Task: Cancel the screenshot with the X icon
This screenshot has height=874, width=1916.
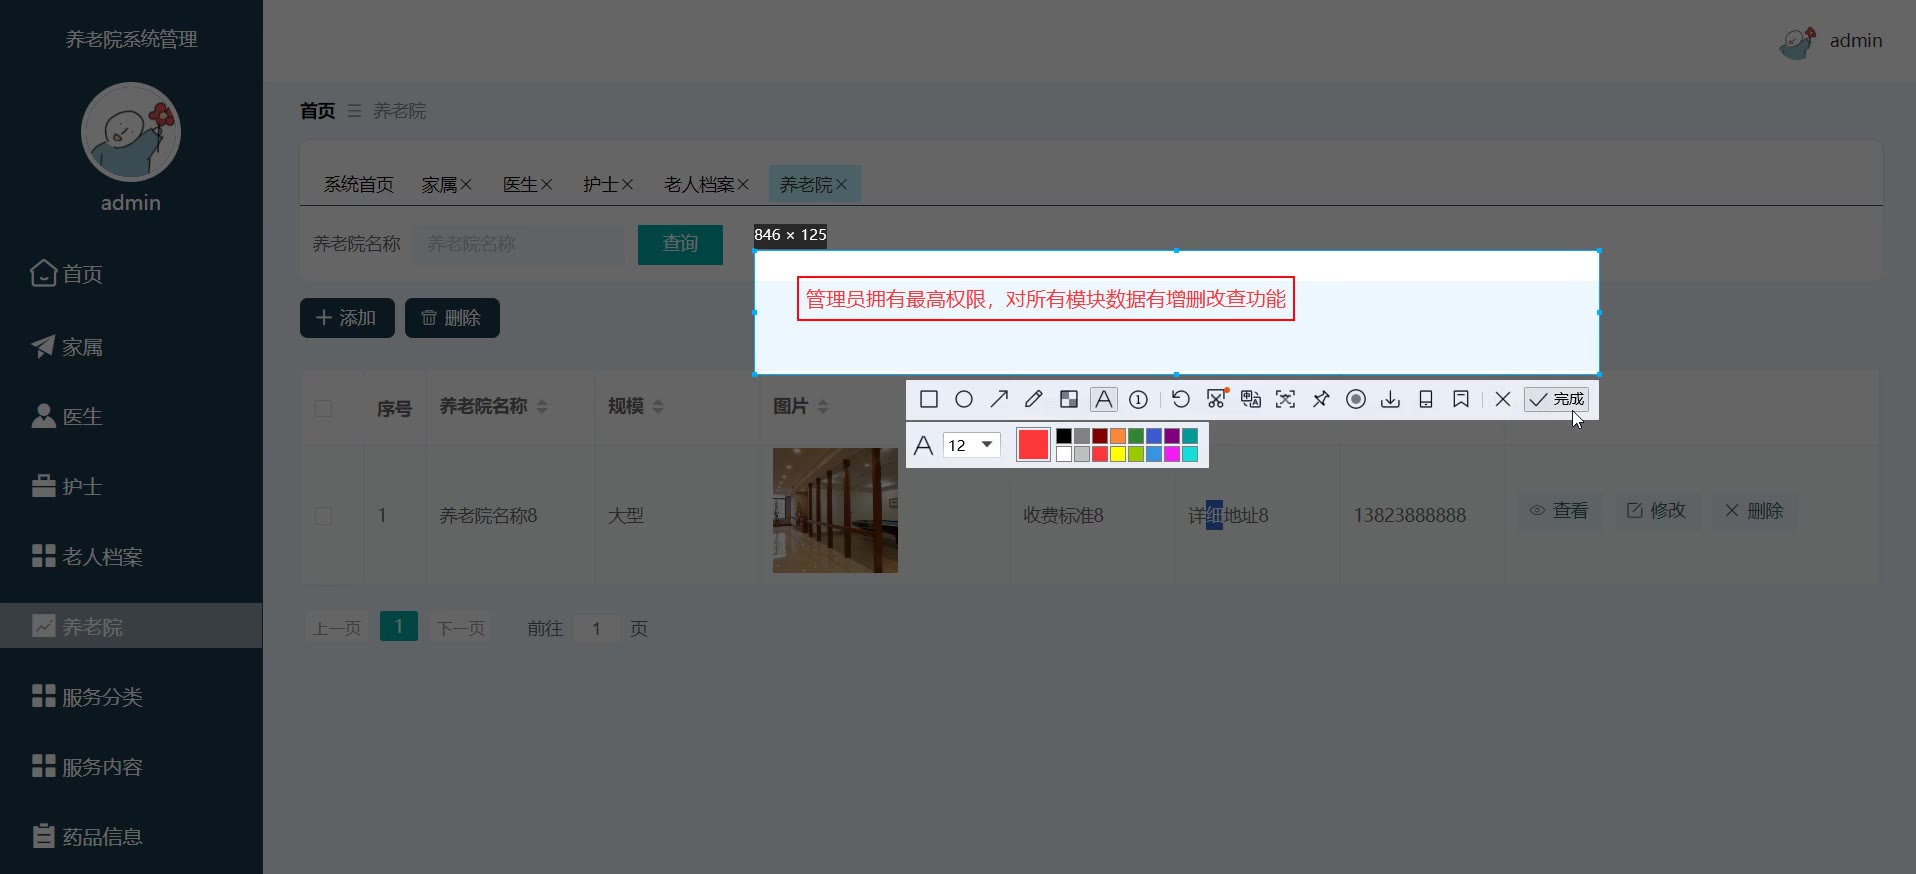Action: click(1503, 400)
